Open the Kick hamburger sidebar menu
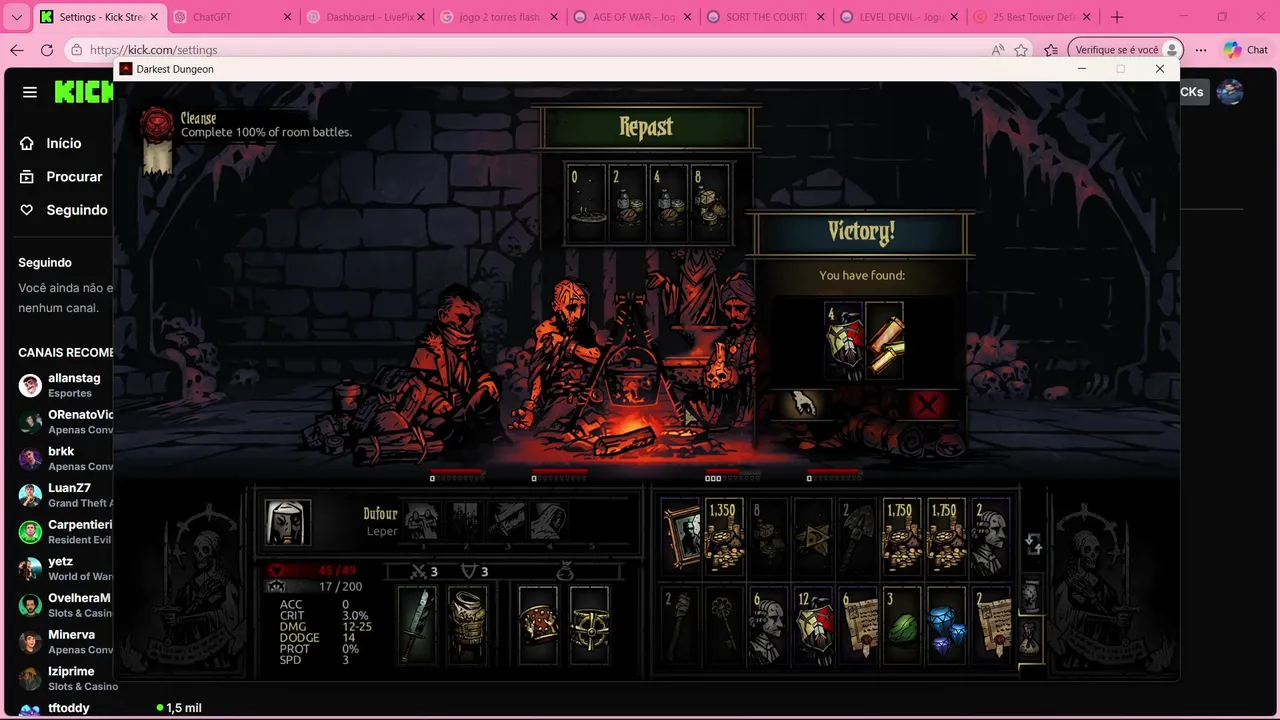Screen dimensions: 1280x720 click(x=30, y=92)
